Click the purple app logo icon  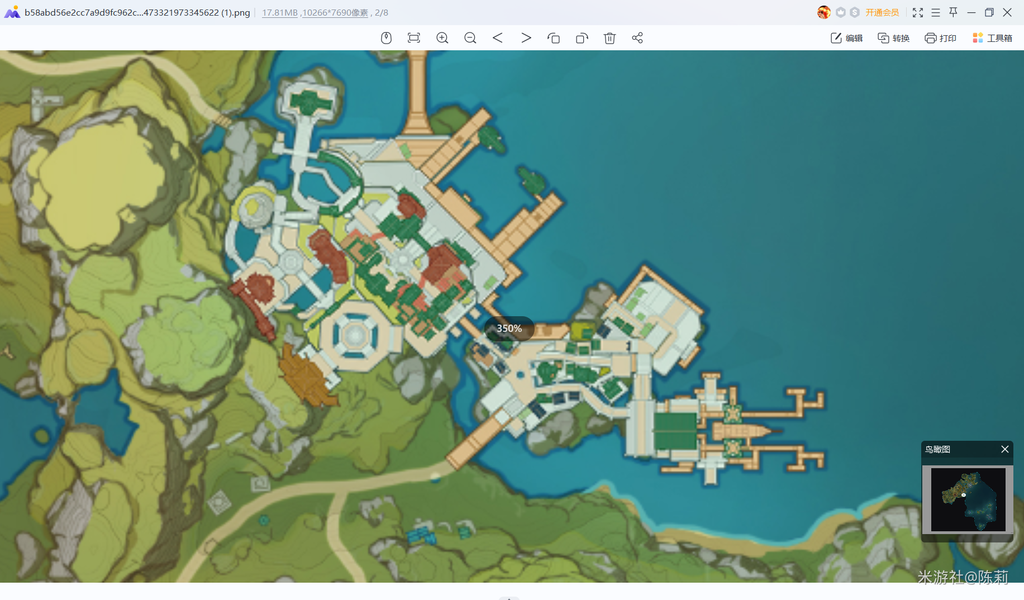[12, 12]
